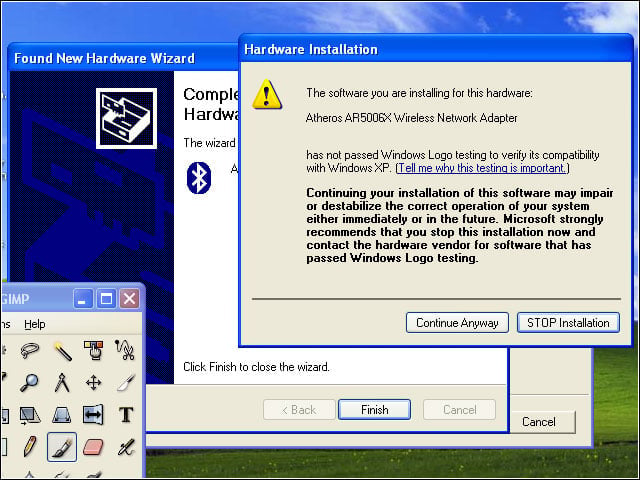Click the STOP Installation button
The width and height of the screenshot is (640, 480).
click(x=568, y=323)
